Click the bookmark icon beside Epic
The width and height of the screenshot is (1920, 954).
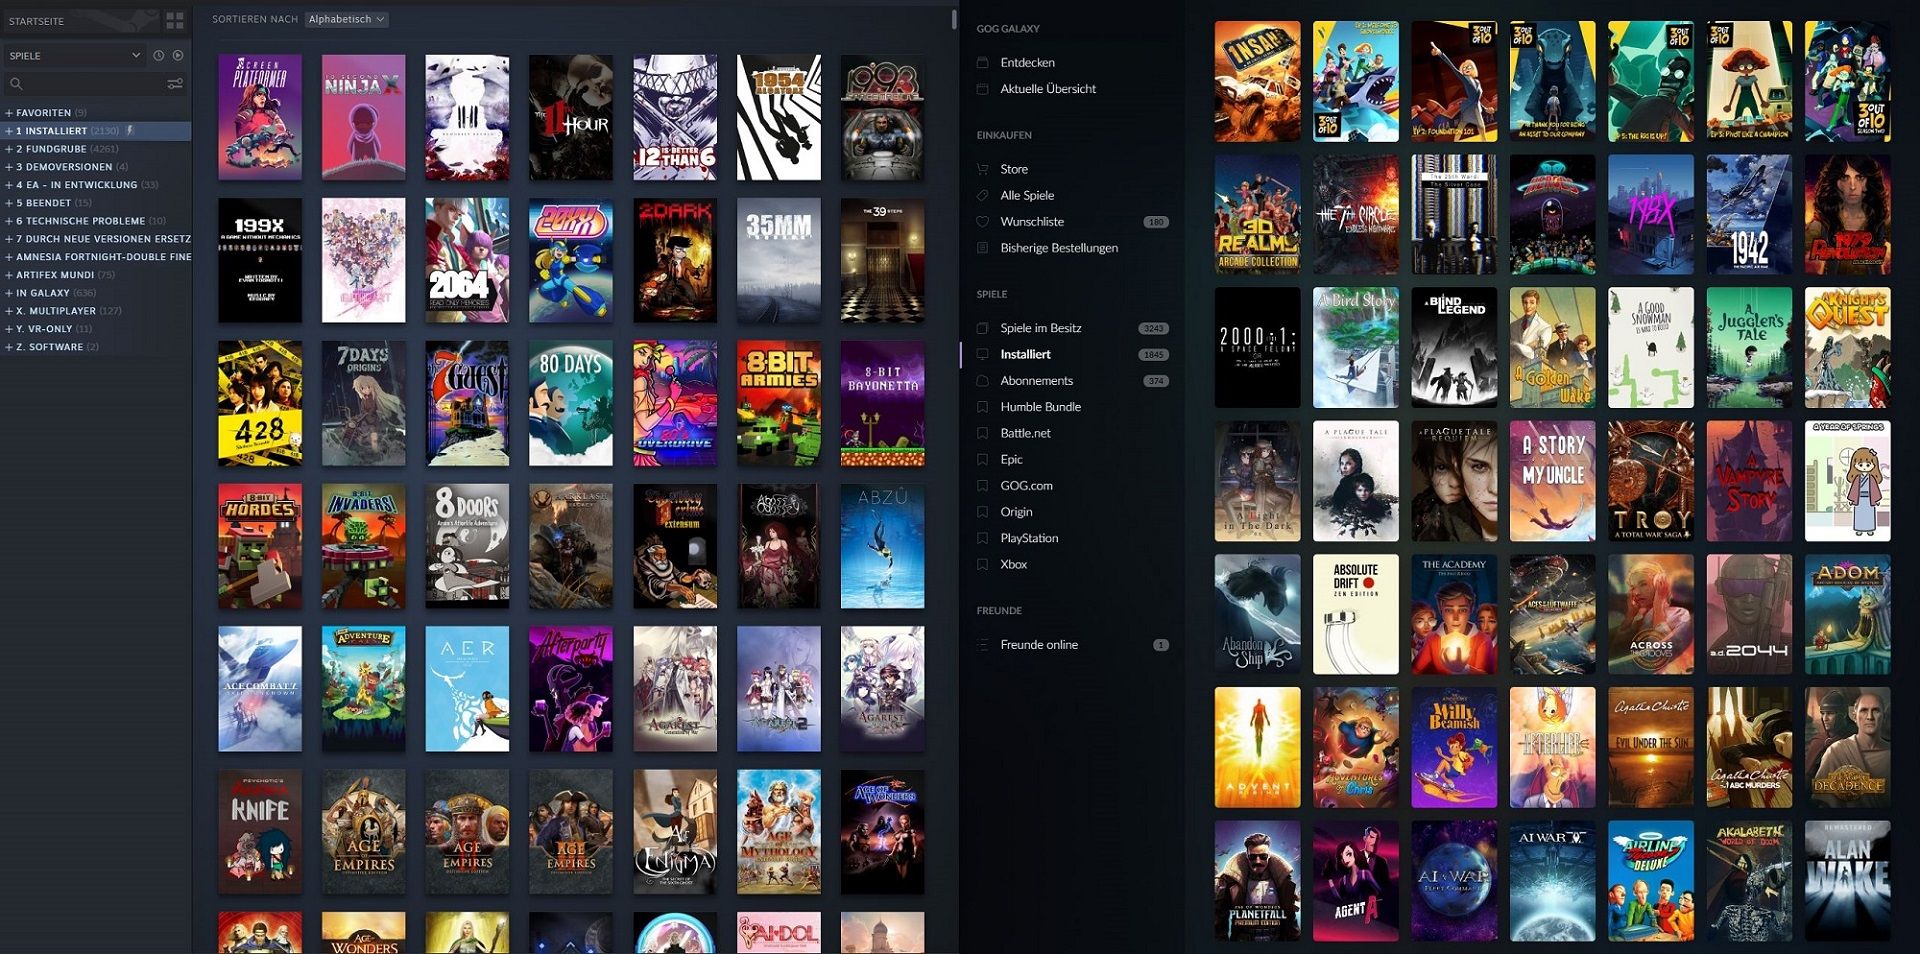pyautogui.click(x=982, y=459)
